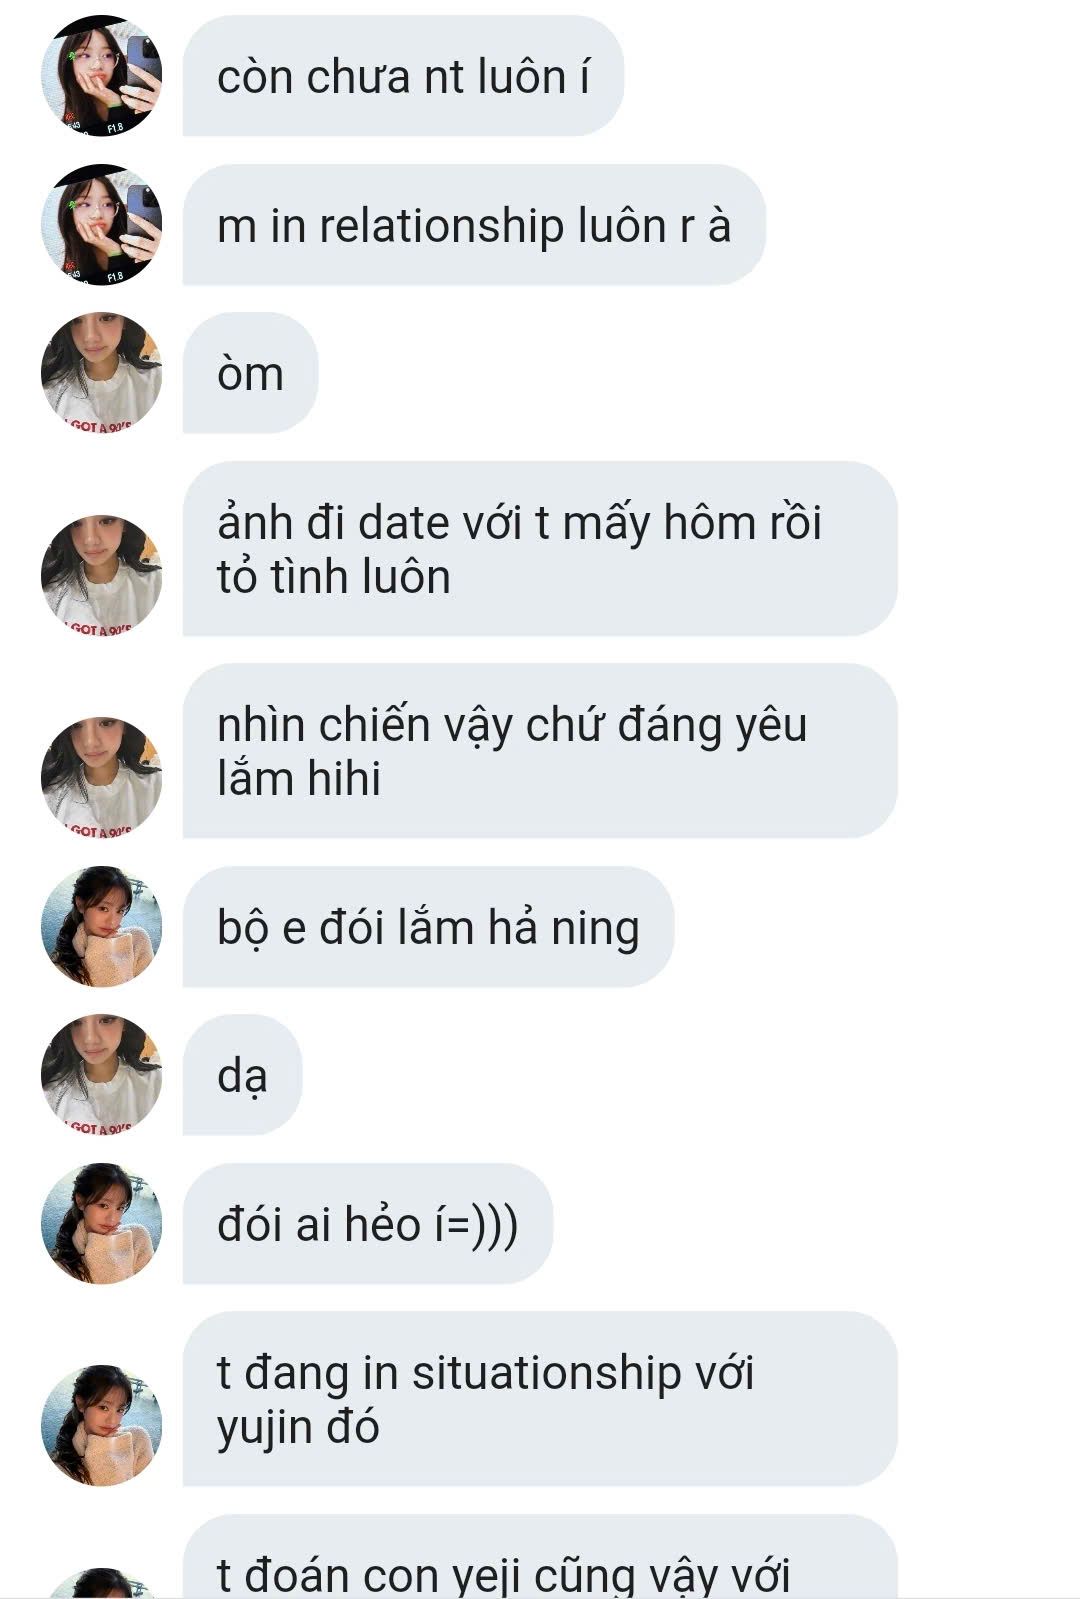The height and width of the screenshot is (1599, 1080).
Task: Select the 'còn chưa nt luôn í' bubble
Action: (x=403, y=76)
